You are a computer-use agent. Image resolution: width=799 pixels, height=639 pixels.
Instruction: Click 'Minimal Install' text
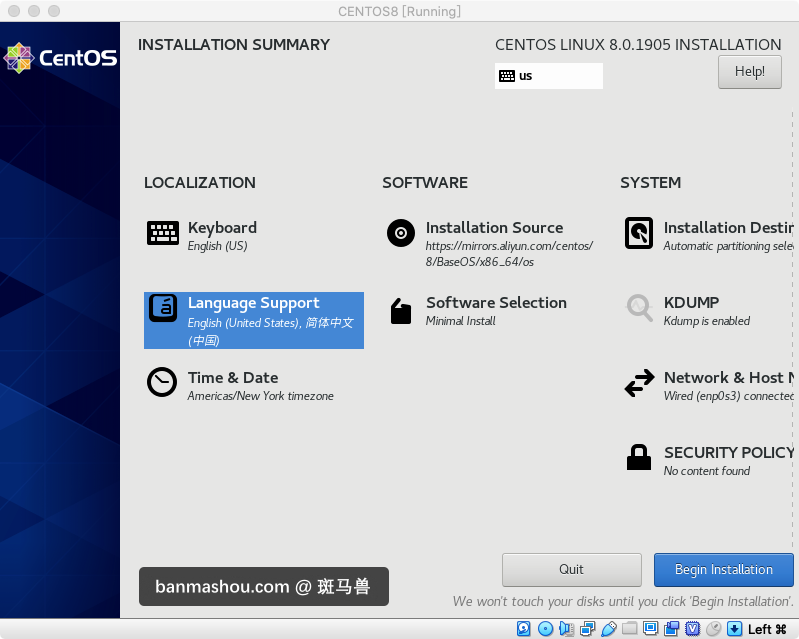461,321
